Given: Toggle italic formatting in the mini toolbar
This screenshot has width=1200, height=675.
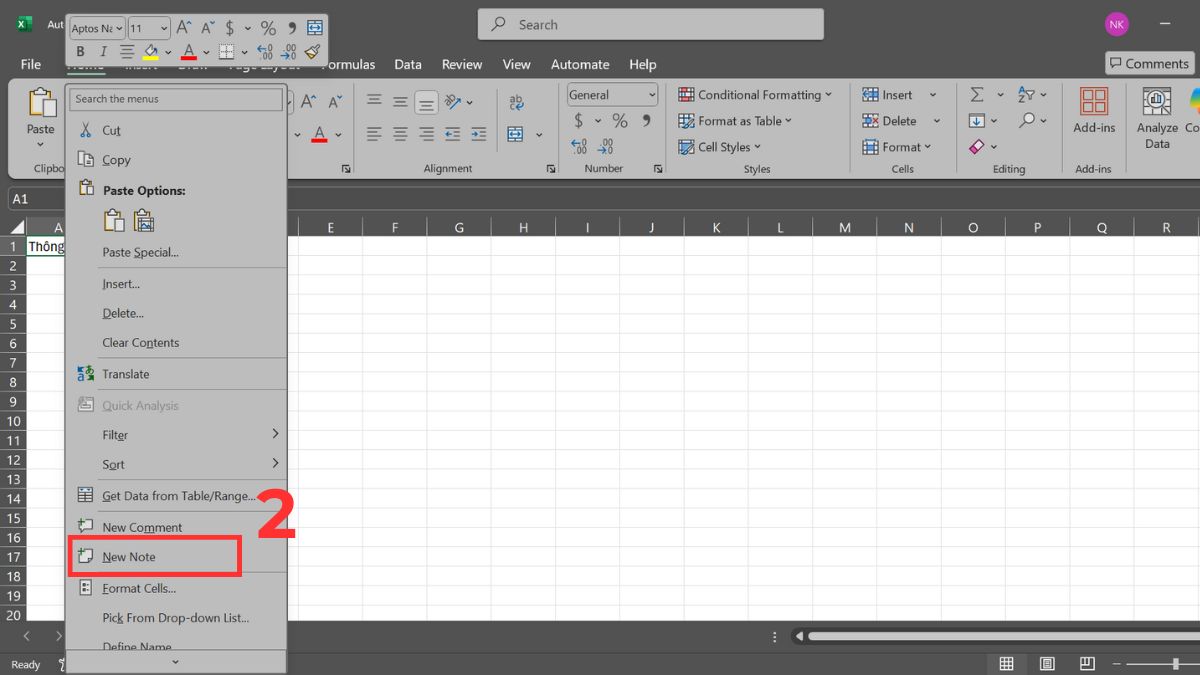Looking at the screenshot, I should pos(104,51).
